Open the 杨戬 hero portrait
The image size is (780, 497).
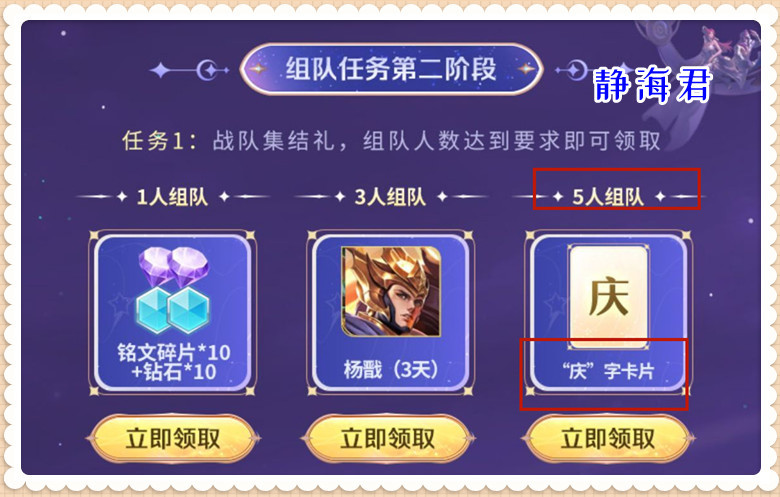coord(391,291)
